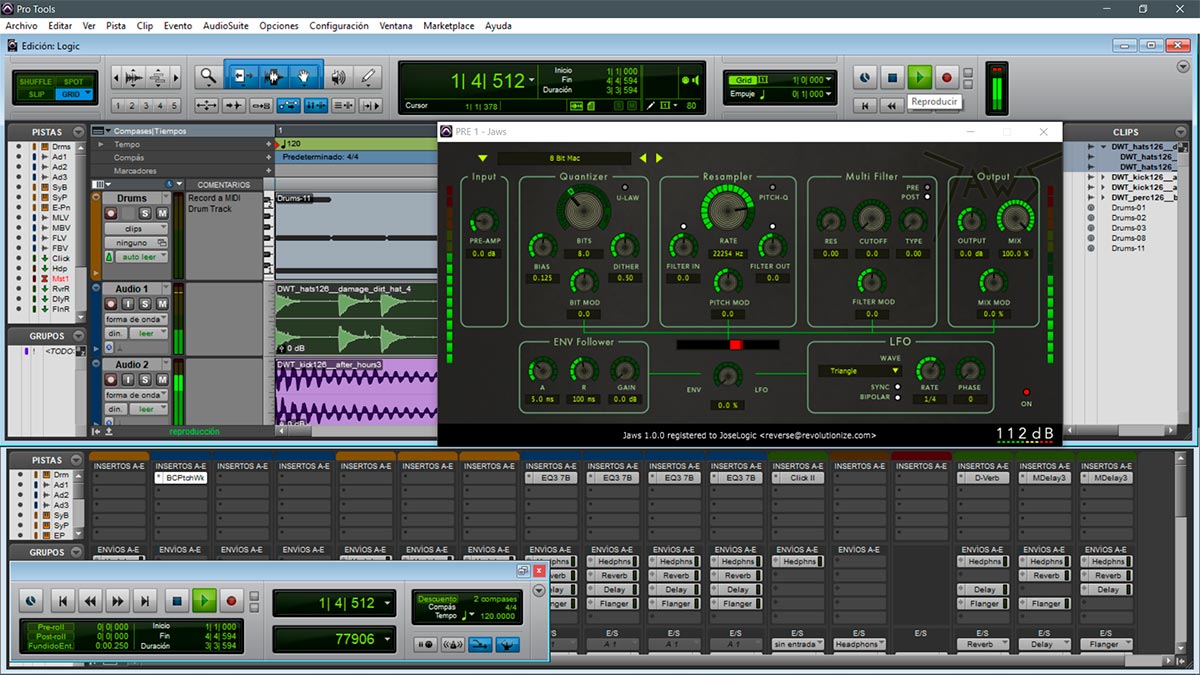The height and width of the screenshot is (675, 1200).
Task: Open the Marketplace menu
Action: click(x=449, y=25)
